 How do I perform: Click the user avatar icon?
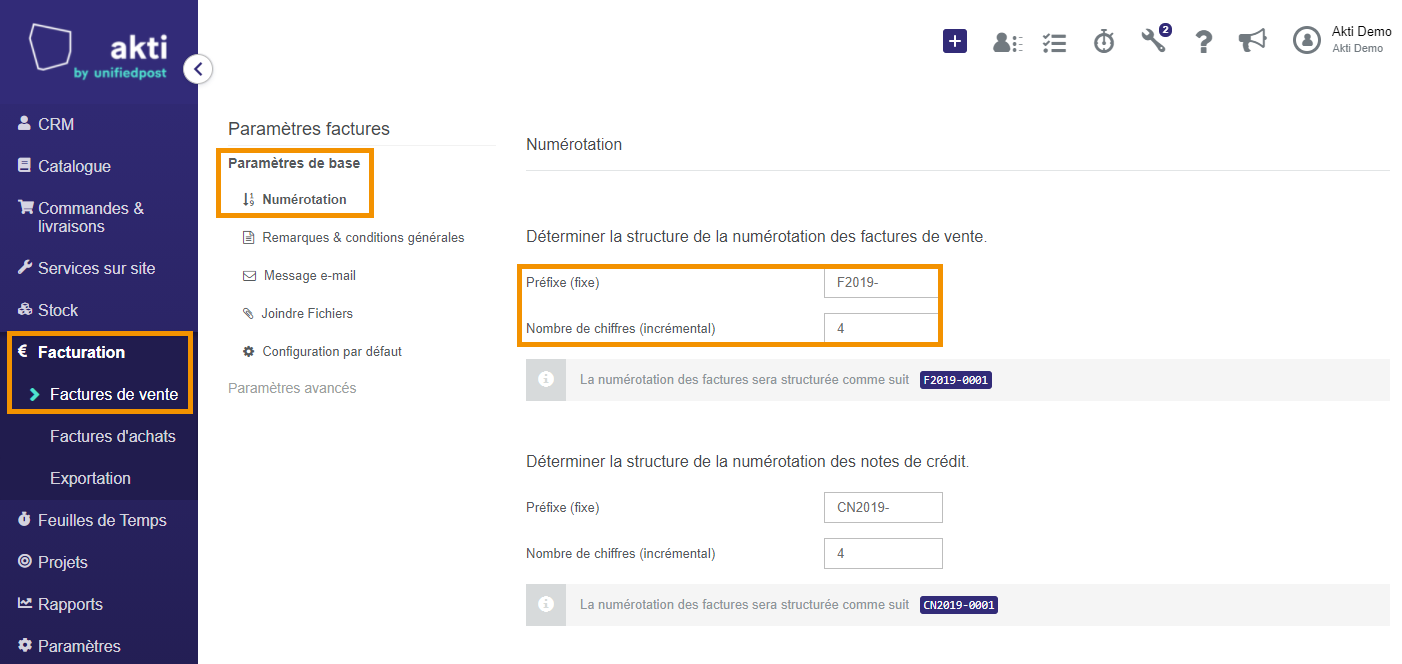[x=1307, y=40]
